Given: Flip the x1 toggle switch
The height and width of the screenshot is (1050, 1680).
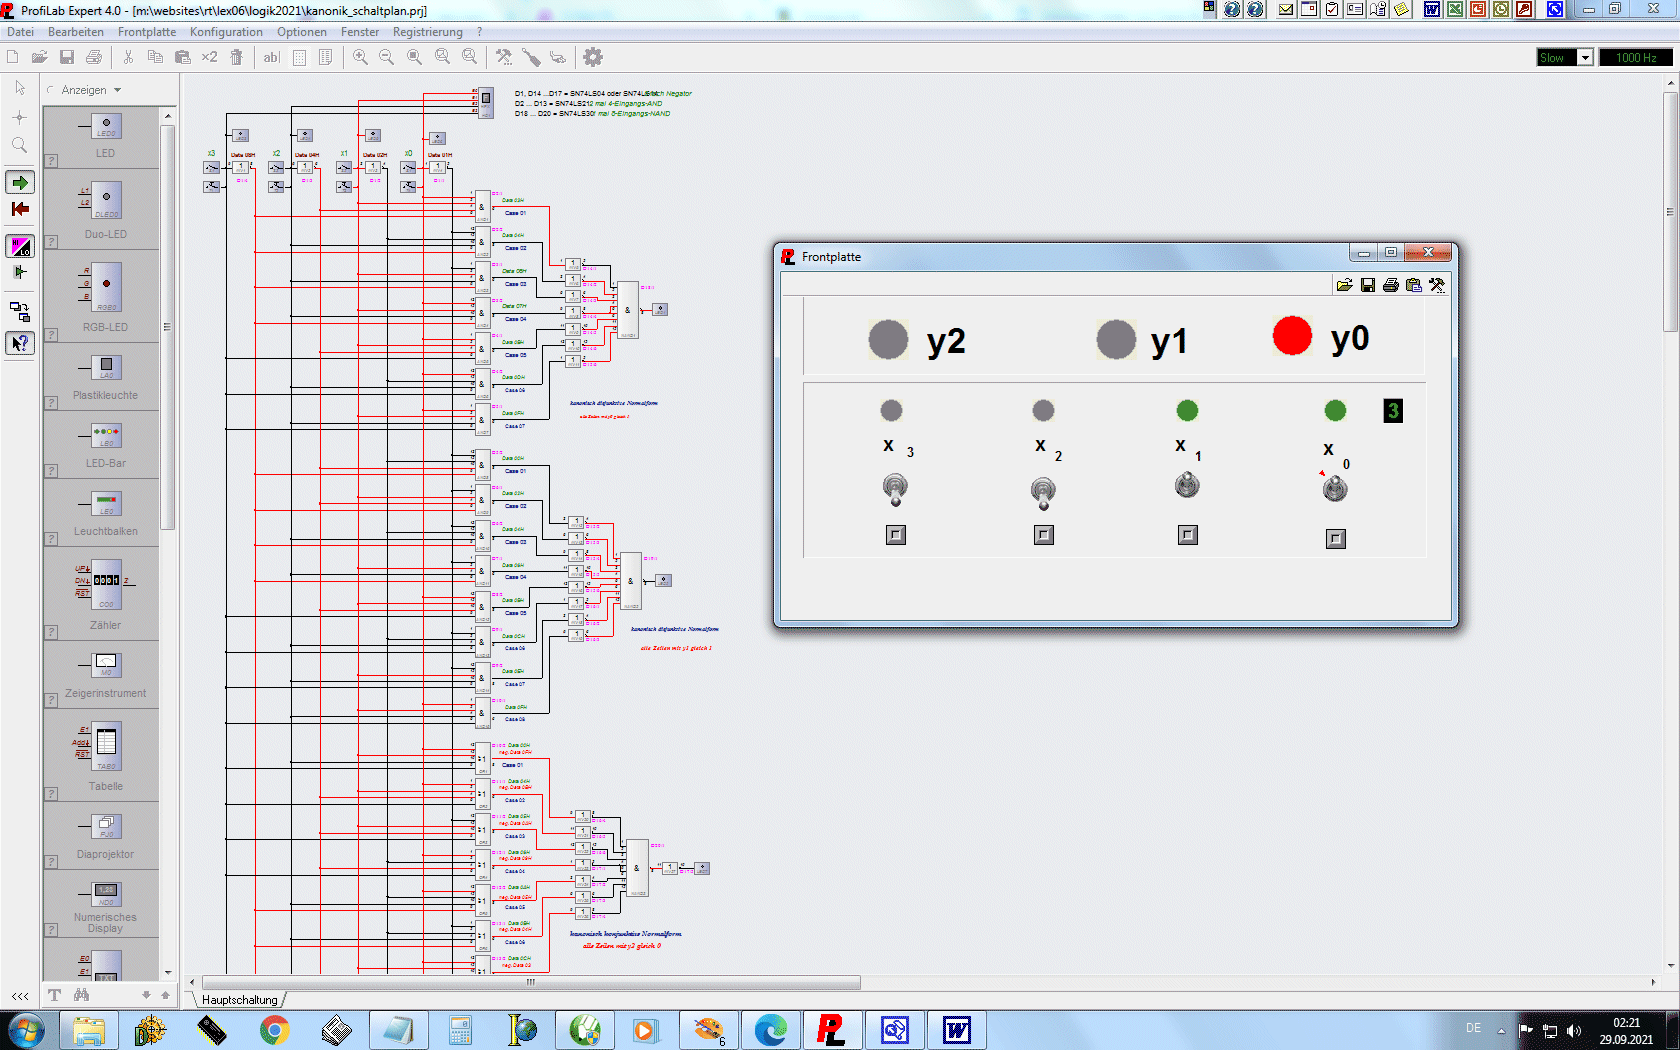Looking at the screenshot, I should 1187,485.
